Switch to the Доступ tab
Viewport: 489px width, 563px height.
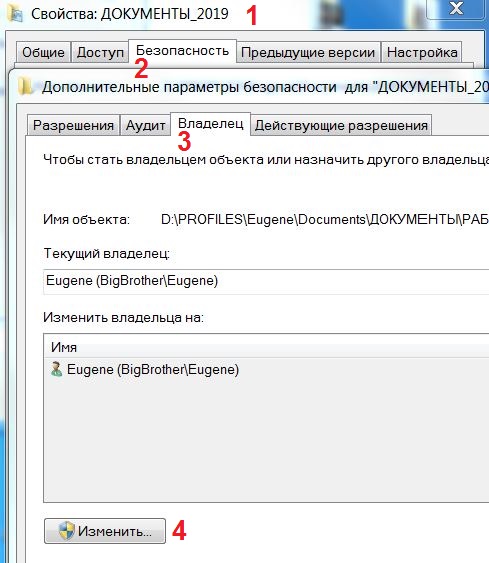100,52
